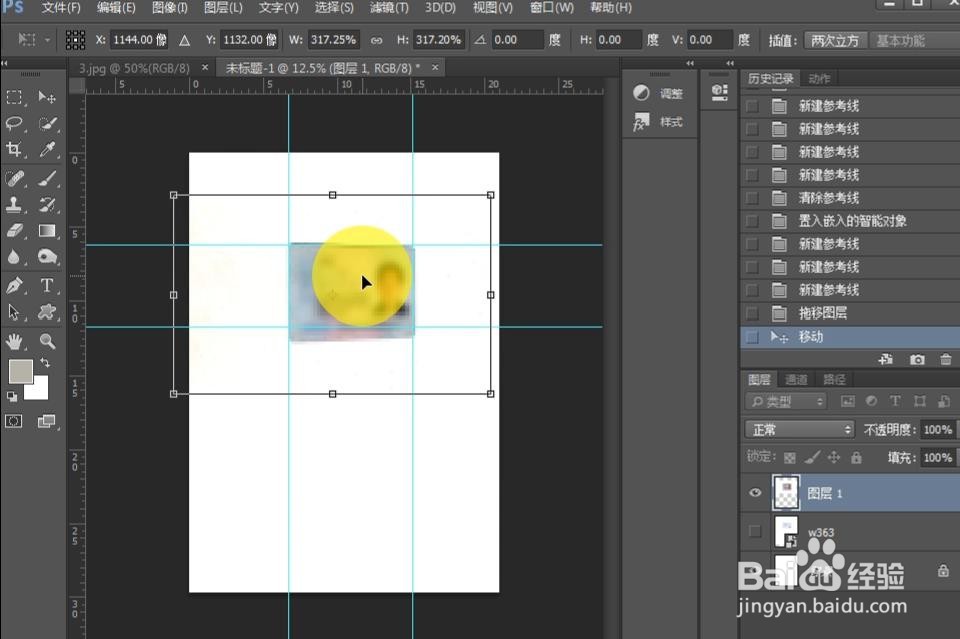Switch to the 通道 channels tab
Viewport: 960px width, 639px height.
click(x=797, y=379)
